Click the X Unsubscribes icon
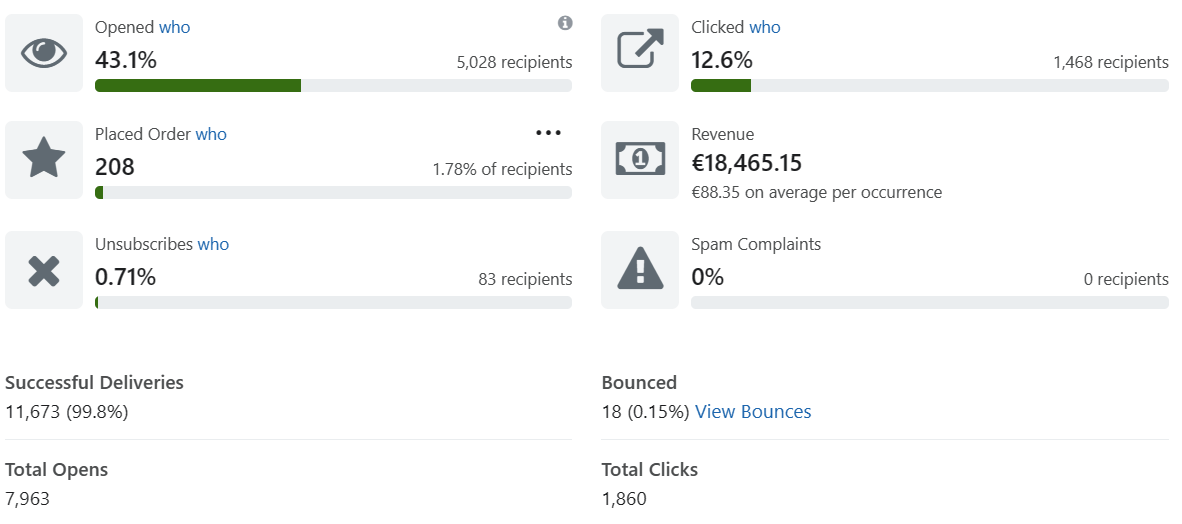 point(44,270)
